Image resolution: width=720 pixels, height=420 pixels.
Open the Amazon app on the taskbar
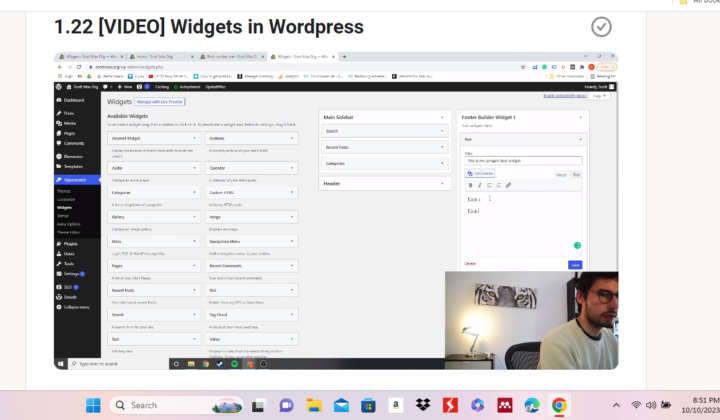(395, 405)
